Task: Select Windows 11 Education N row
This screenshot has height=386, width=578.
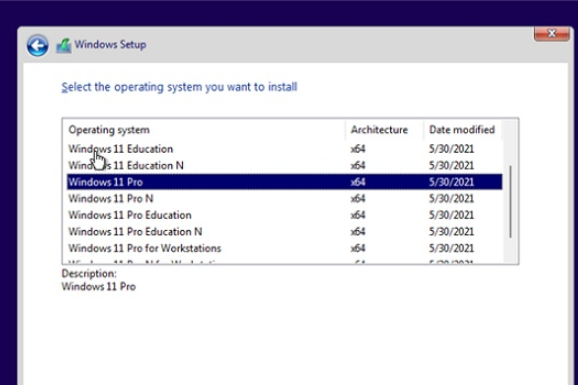Action: (x=285, y=166)
